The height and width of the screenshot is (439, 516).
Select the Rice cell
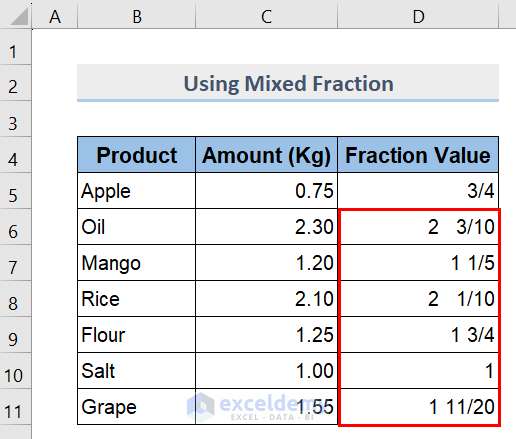click(x=136, y=299)
